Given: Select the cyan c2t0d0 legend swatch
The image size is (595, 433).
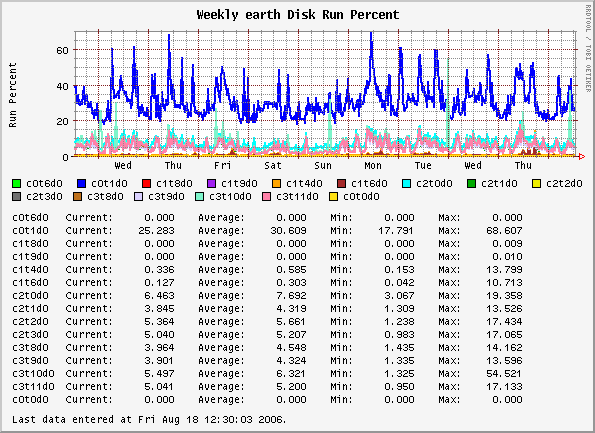Looking at the screenshot, I should pos(406,184).
